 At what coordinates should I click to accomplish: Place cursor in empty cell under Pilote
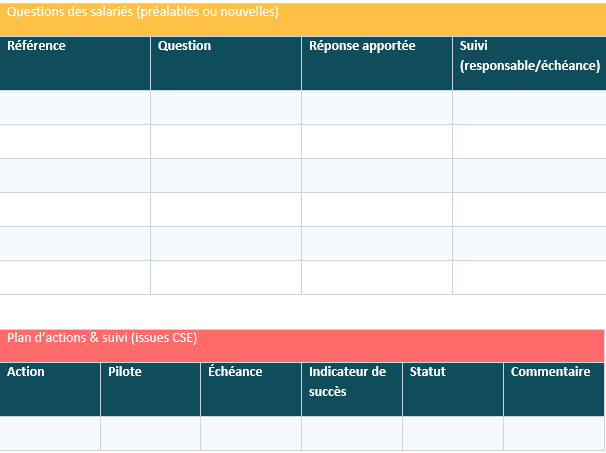click(x=151, y=433)
